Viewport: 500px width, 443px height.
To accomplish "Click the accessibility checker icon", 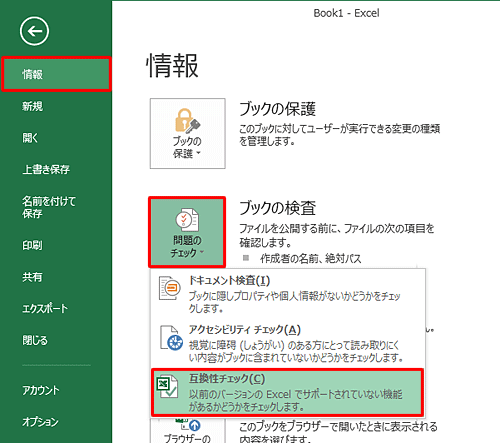I will pos(171,338).
